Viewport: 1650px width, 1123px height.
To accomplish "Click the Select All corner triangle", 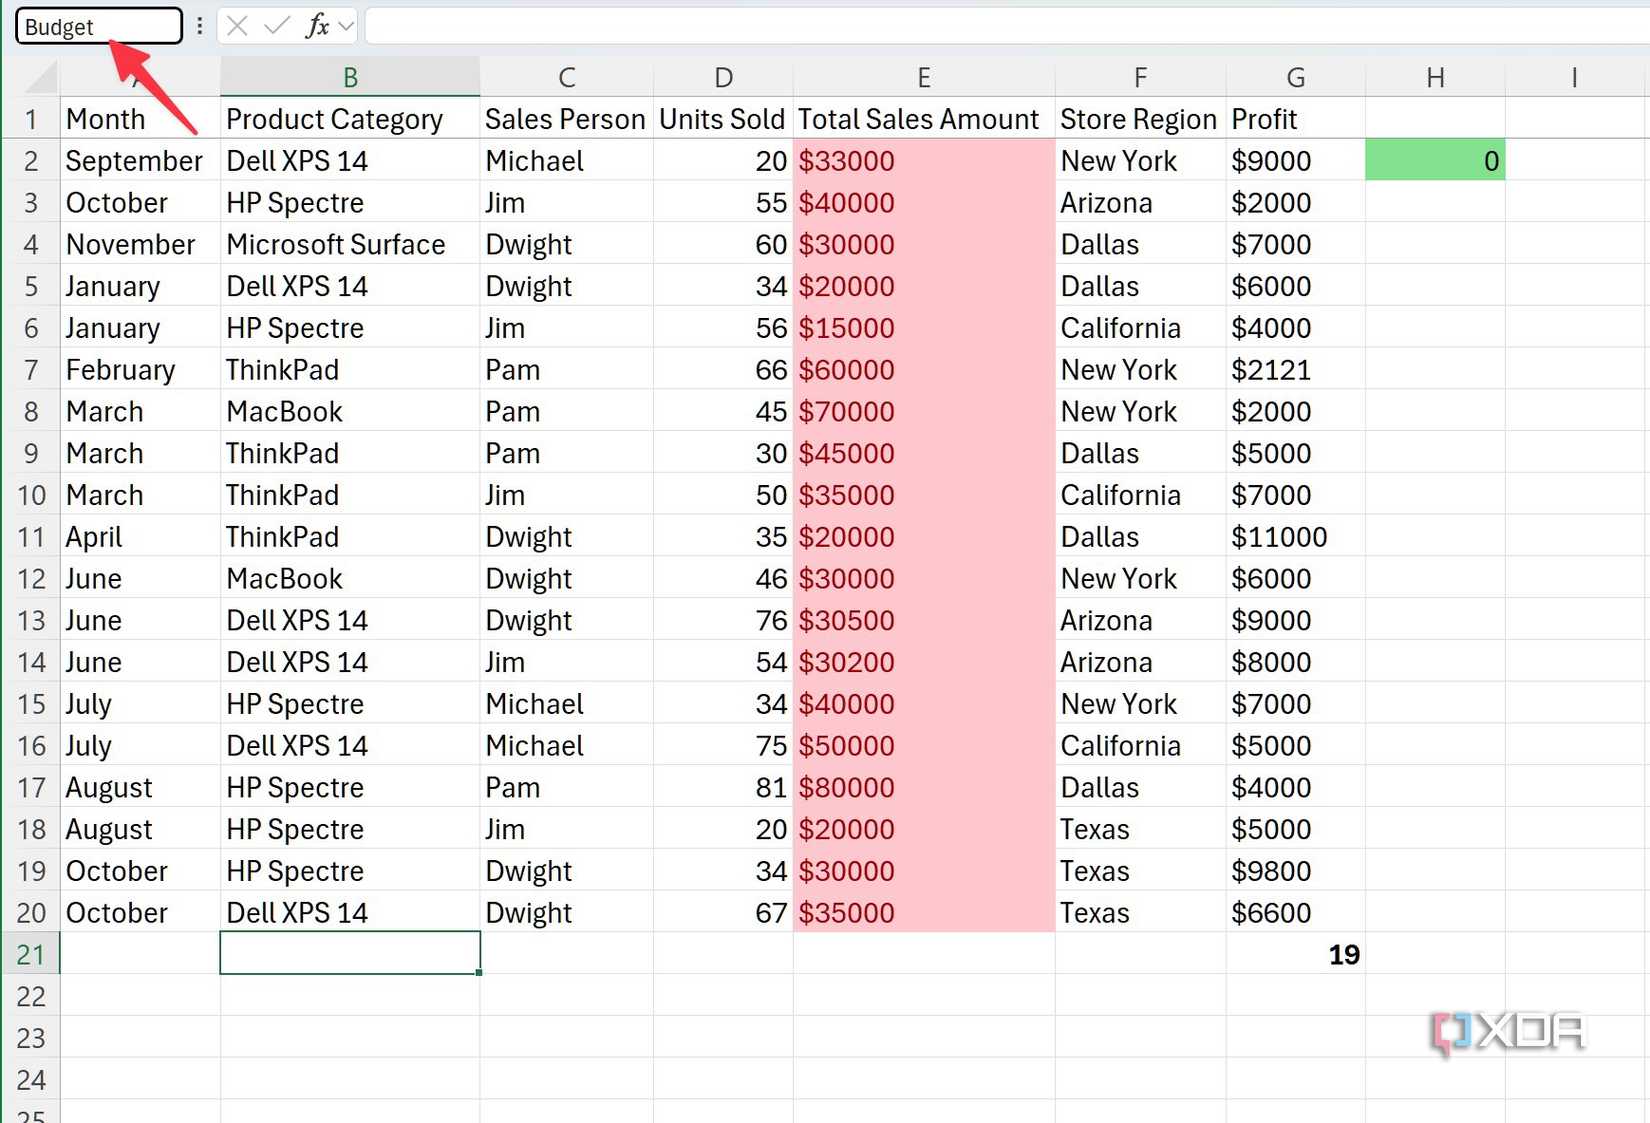I will 40,77.
